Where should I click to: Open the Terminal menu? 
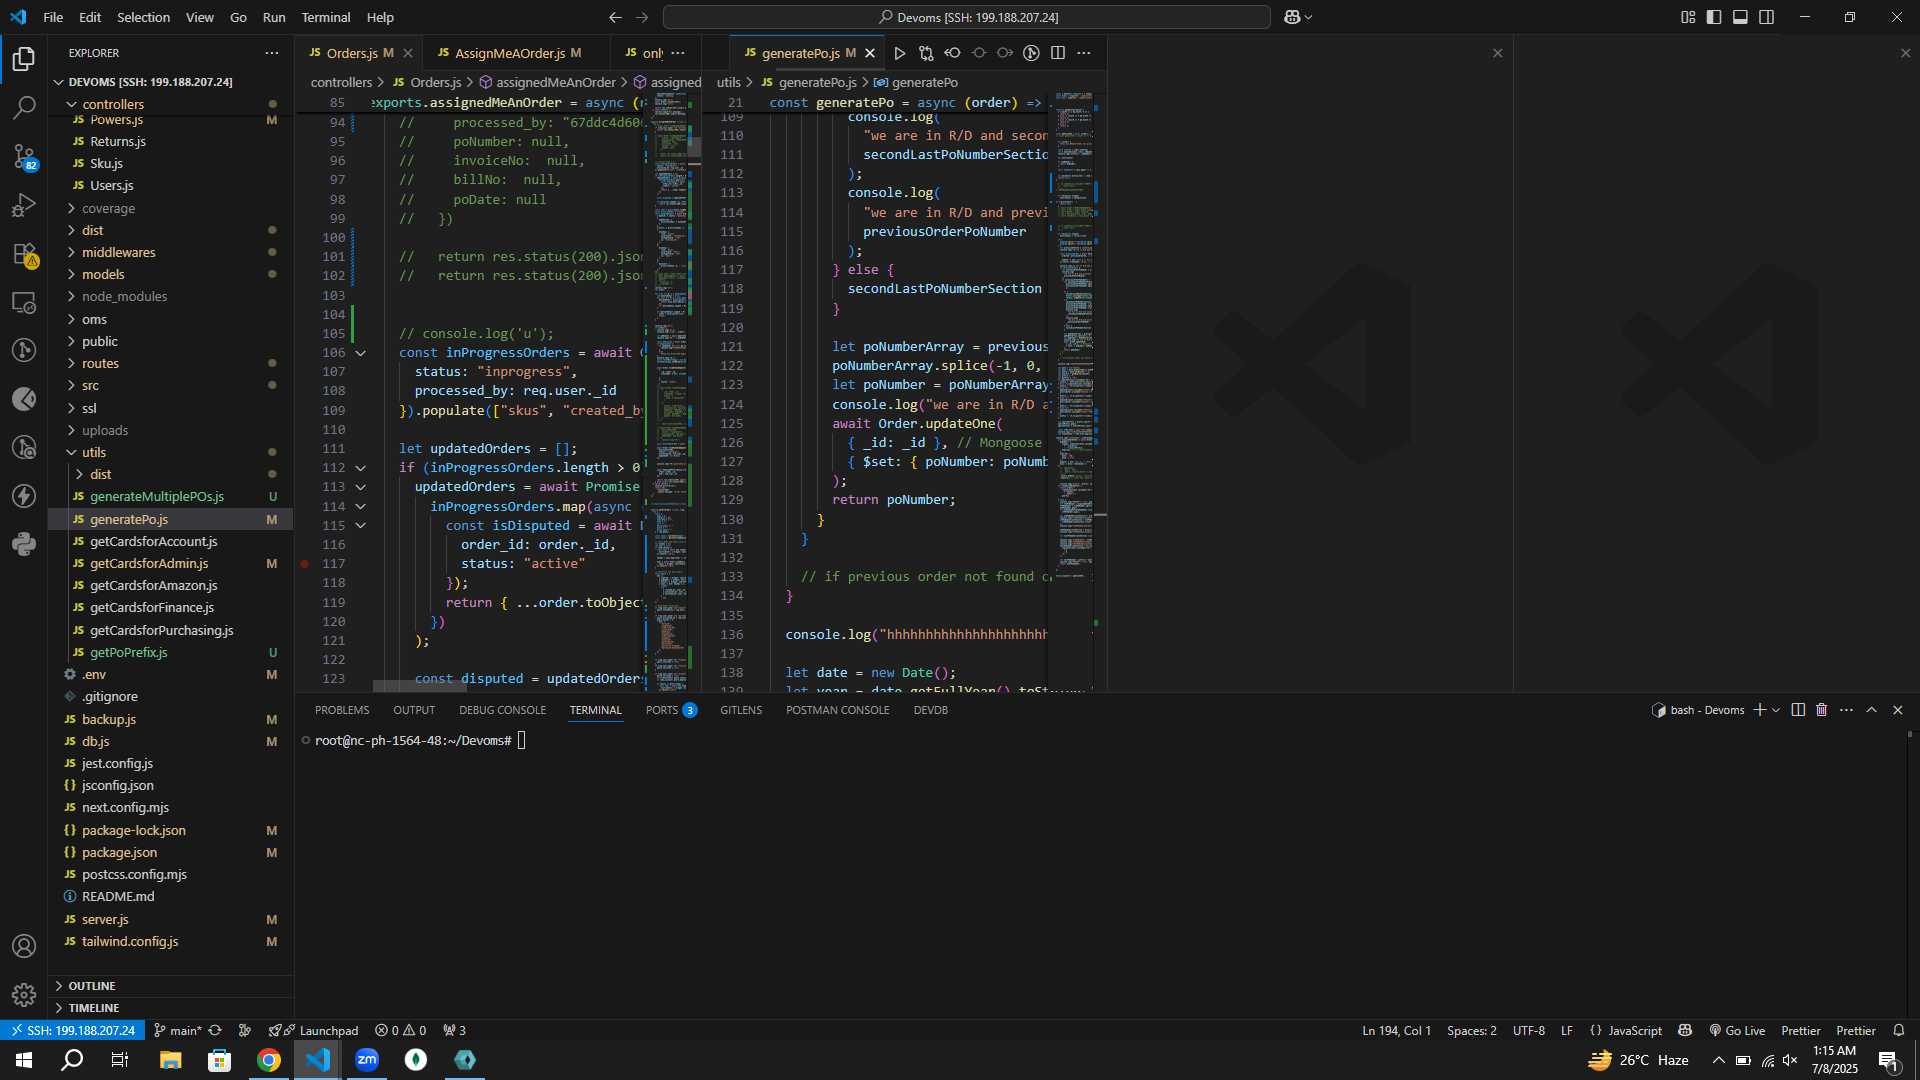click(x=326, y=17)
